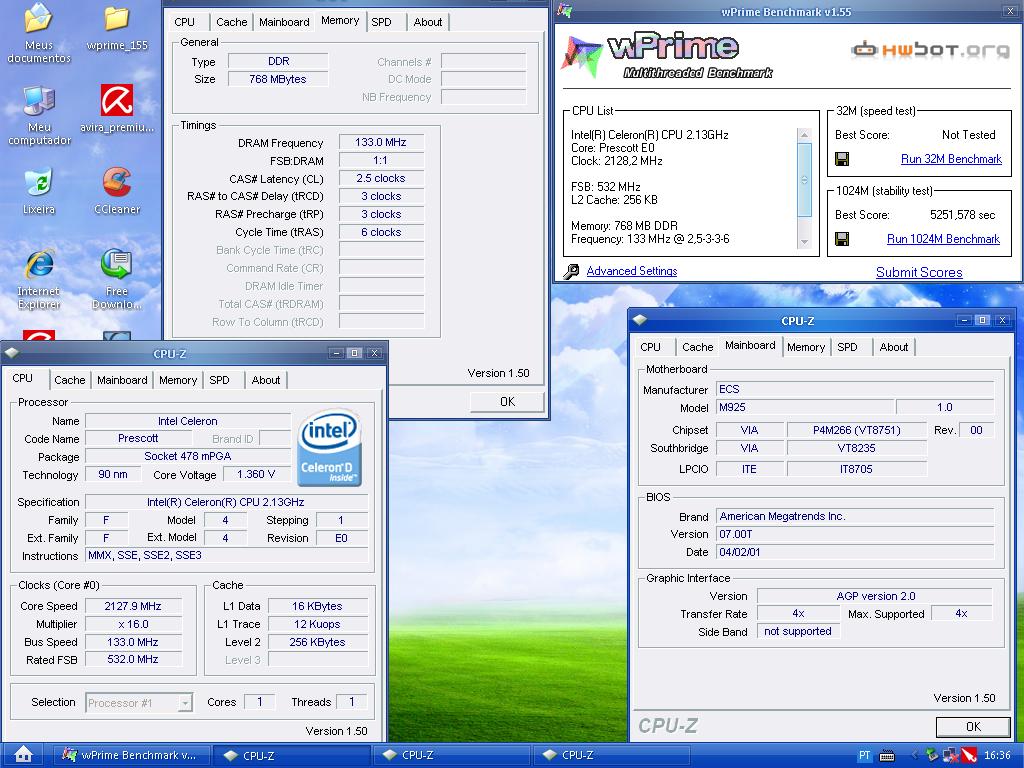Click the Core Voltage 1.360 V field
Screen dimensions: 1024x768
[x=256, y=474]
